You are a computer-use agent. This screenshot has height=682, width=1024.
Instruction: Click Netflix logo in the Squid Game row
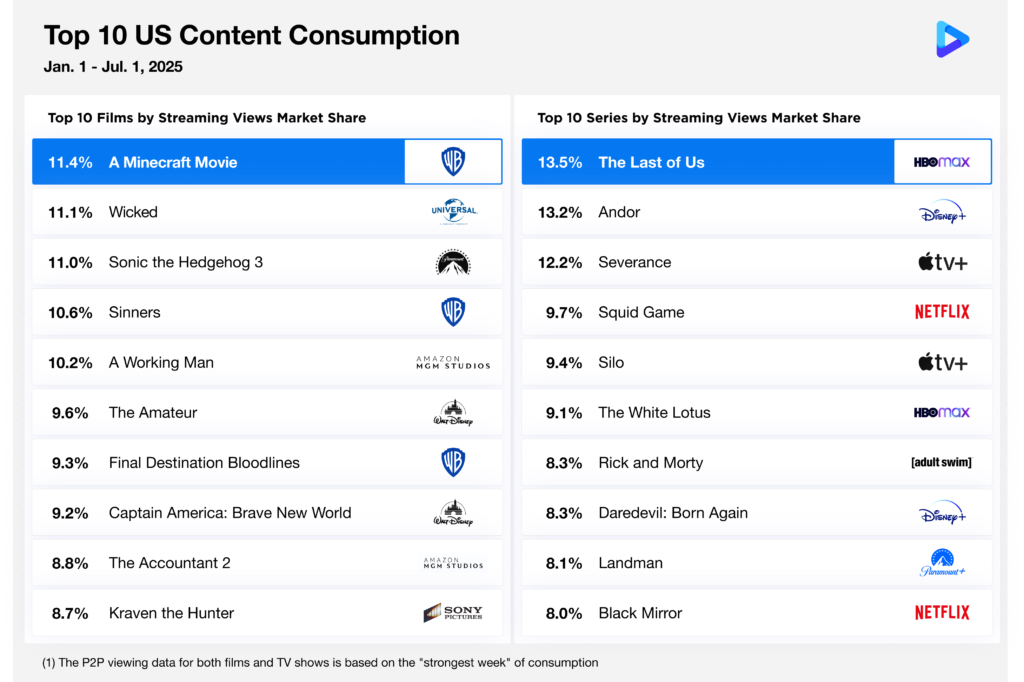[942, 312]
